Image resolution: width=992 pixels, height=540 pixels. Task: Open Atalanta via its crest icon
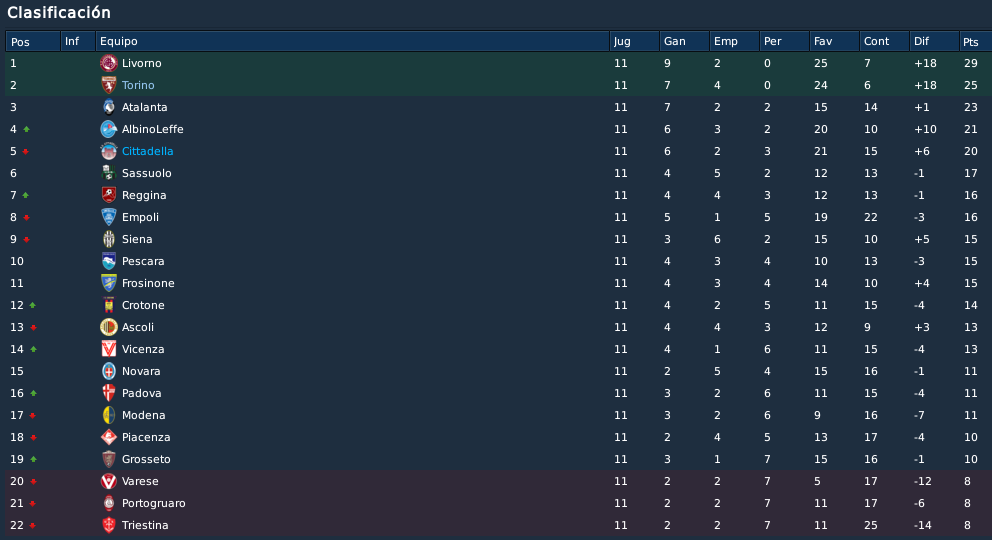pos(109,107)
